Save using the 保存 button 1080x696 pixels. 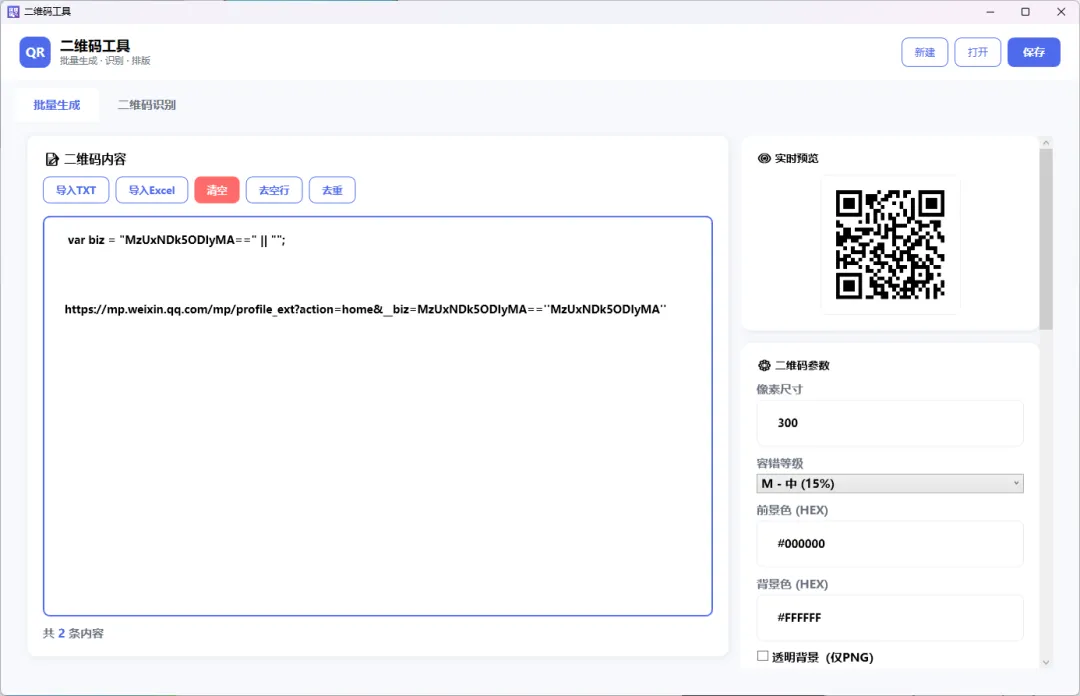pyautogui.click(x=1033, y=52)
